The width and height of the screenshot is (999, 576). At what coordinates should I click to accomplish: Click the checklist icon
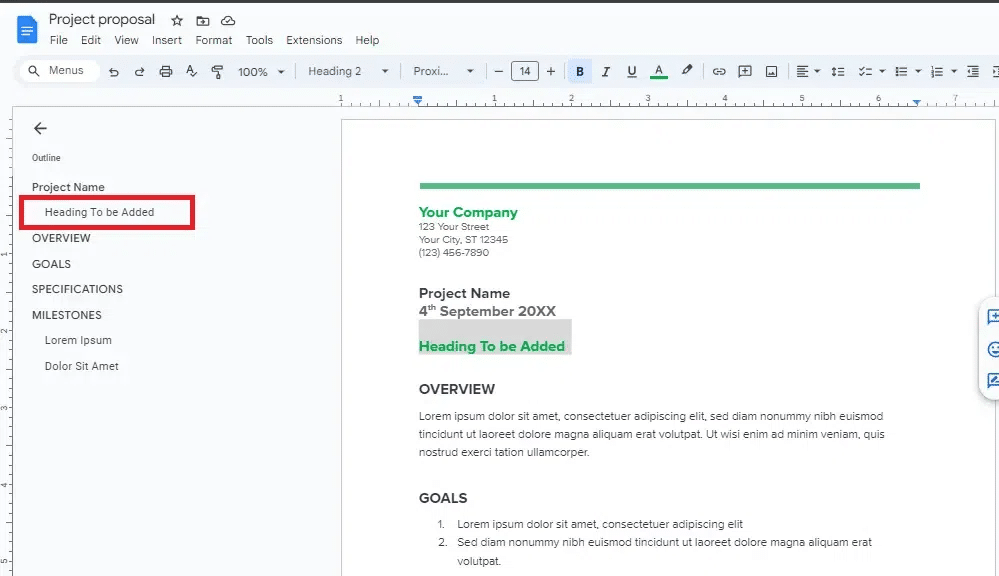(865, 71)
